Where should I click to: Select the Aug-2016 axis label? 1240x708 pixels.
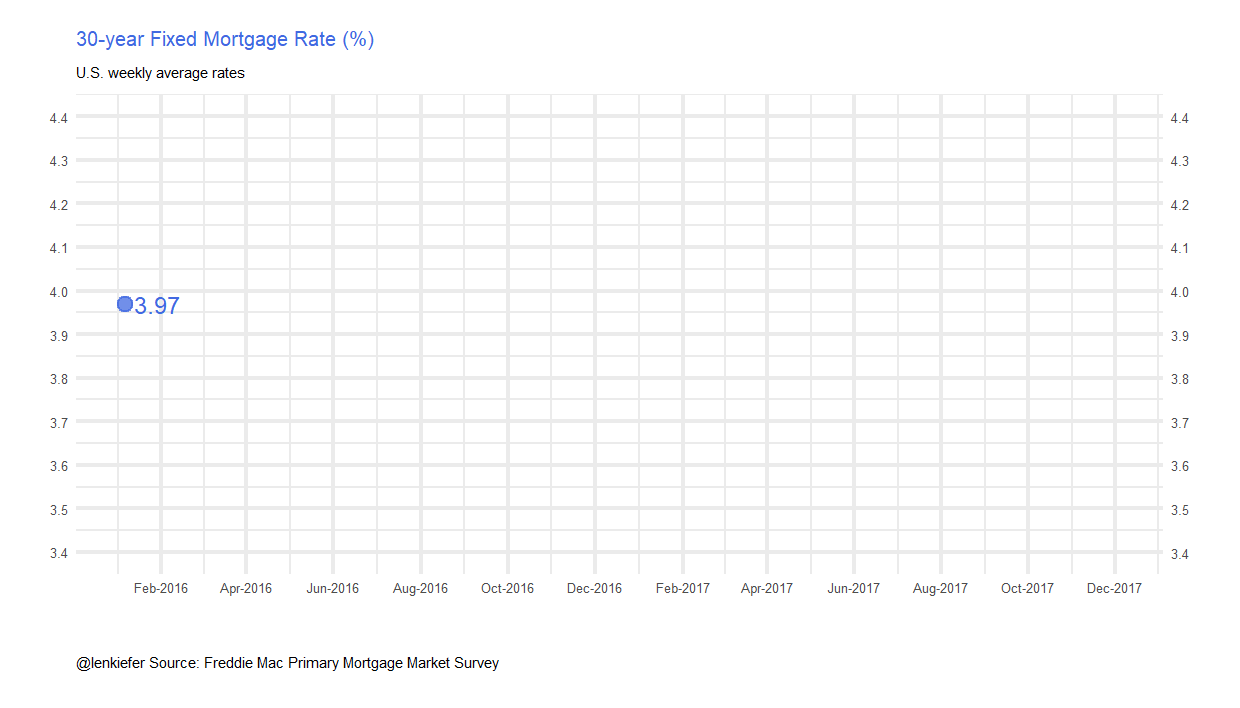point(420,588)
